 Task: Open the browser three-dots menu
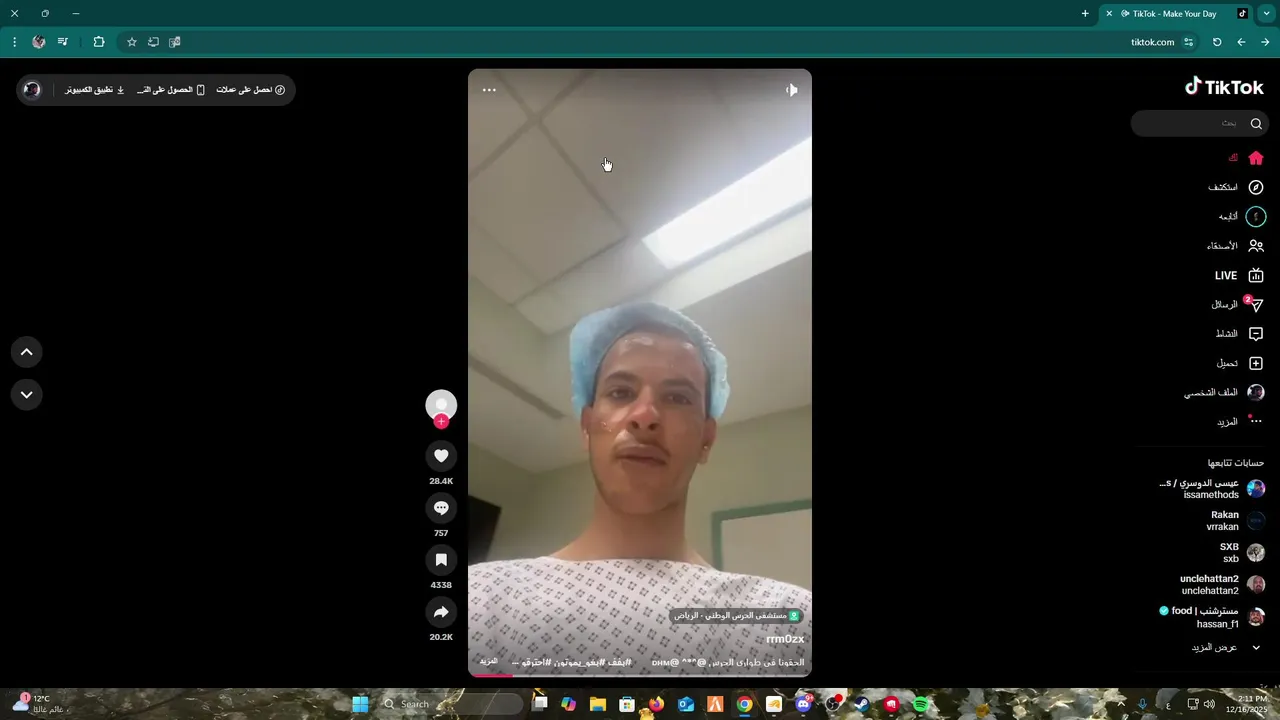click(x=14, y=42)
